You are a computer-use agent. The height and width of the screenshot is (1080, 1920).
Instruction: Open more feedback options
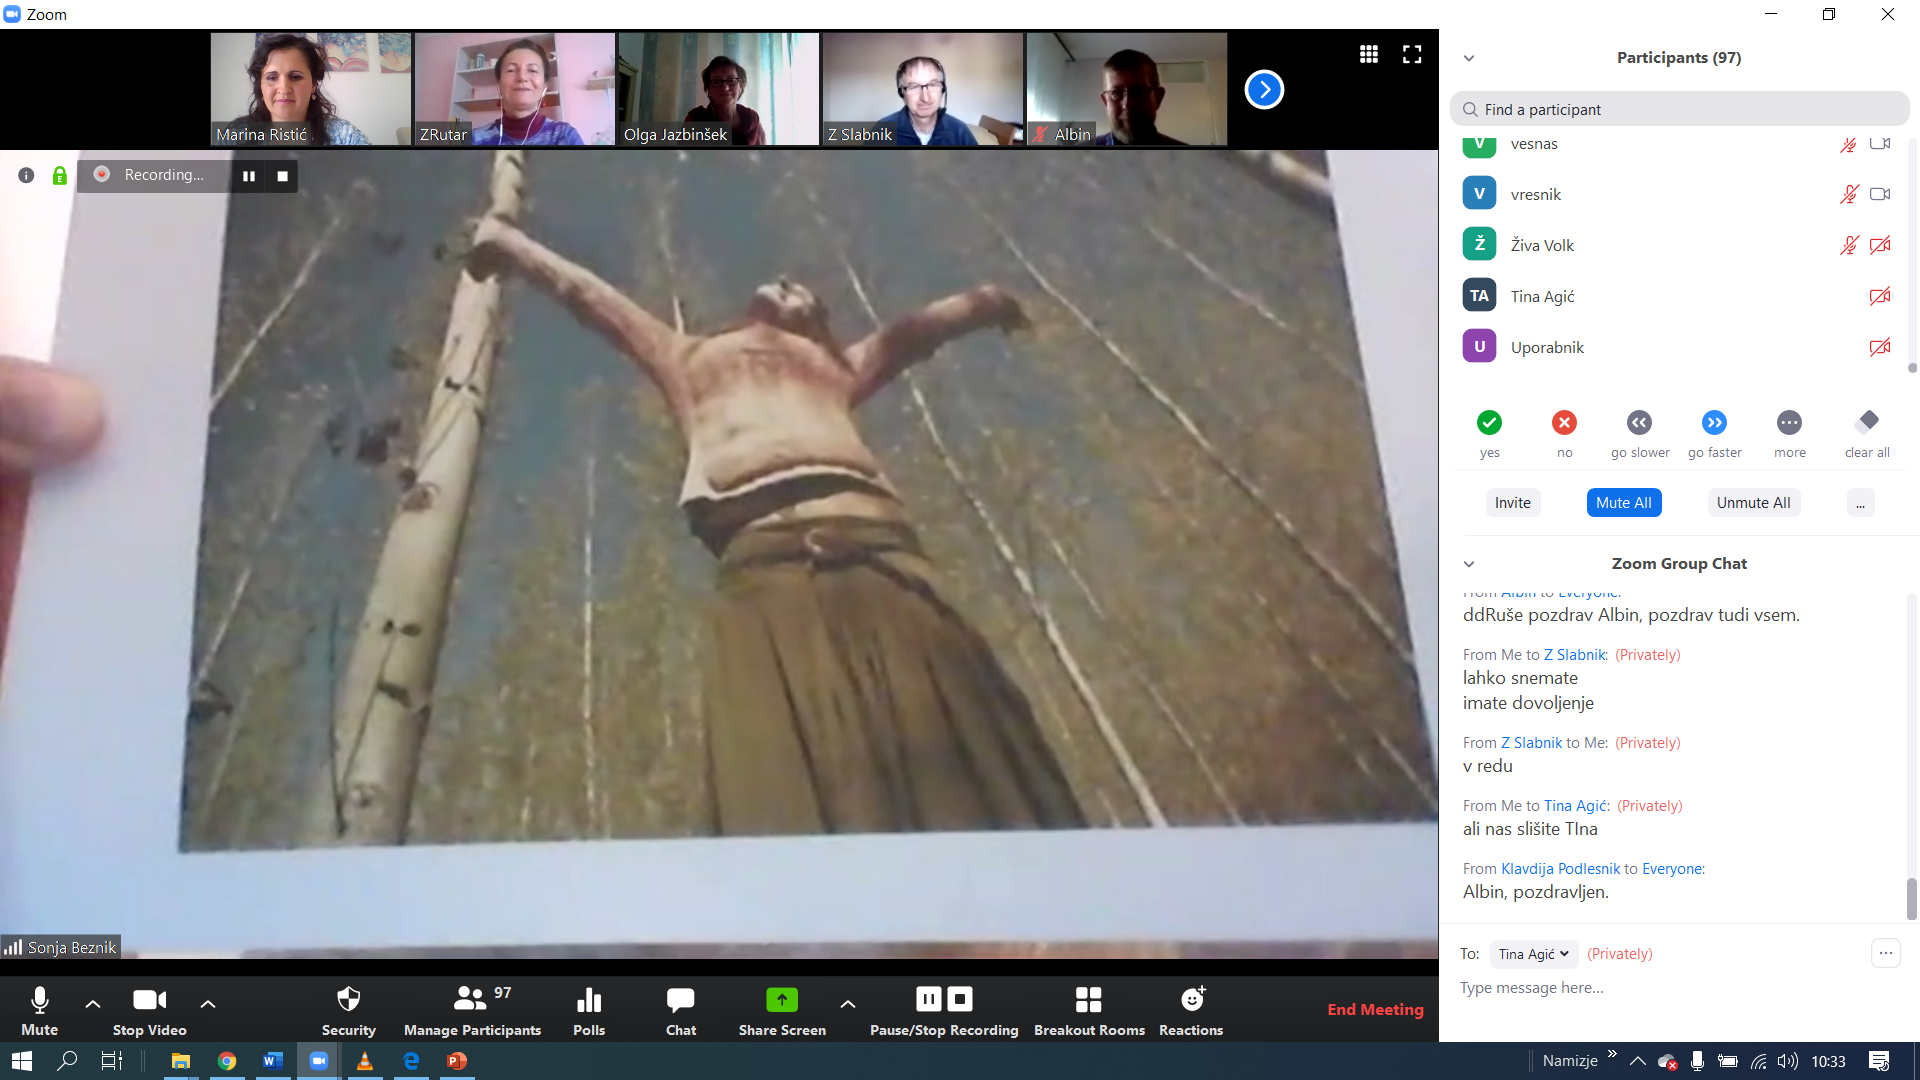[x=1789, y=423]
